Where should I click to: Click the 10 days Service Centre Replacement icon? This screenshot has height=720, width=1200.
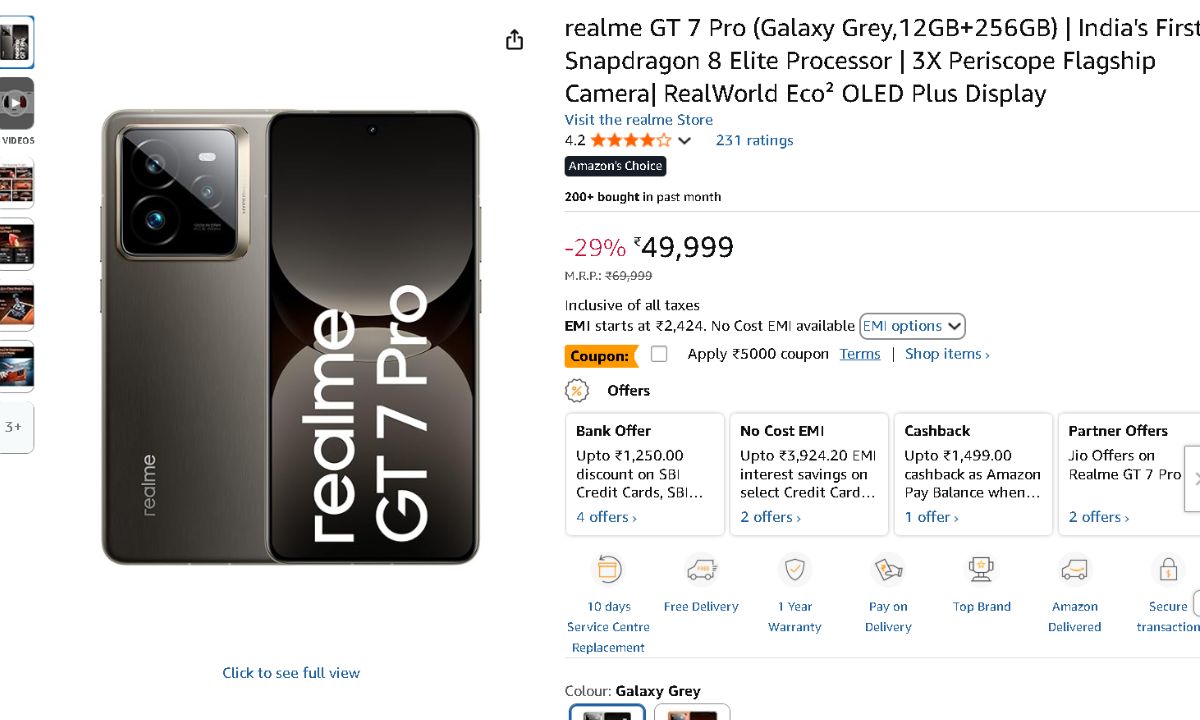point(608,570)
